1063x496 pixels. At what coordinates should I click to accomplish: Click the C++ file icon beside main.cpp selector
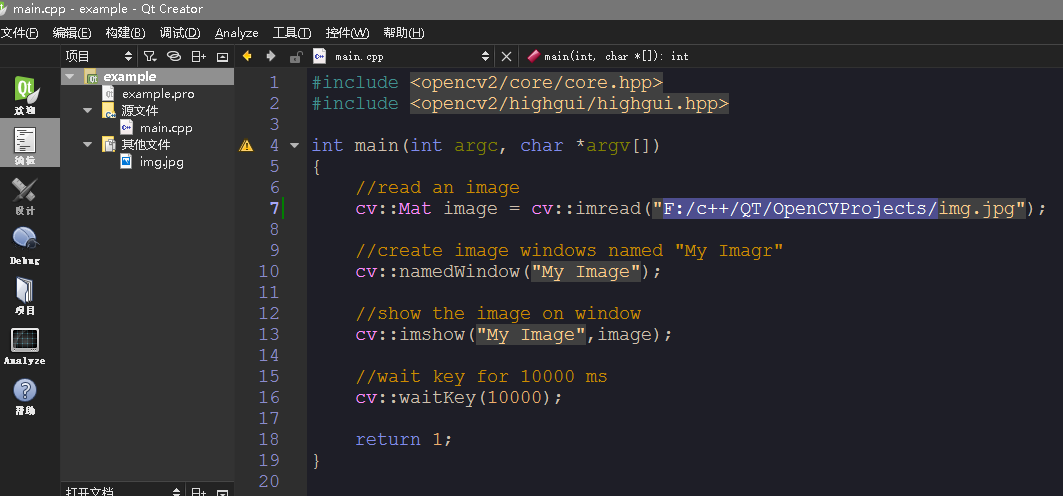pyautogui.click(x=319, y=56)
